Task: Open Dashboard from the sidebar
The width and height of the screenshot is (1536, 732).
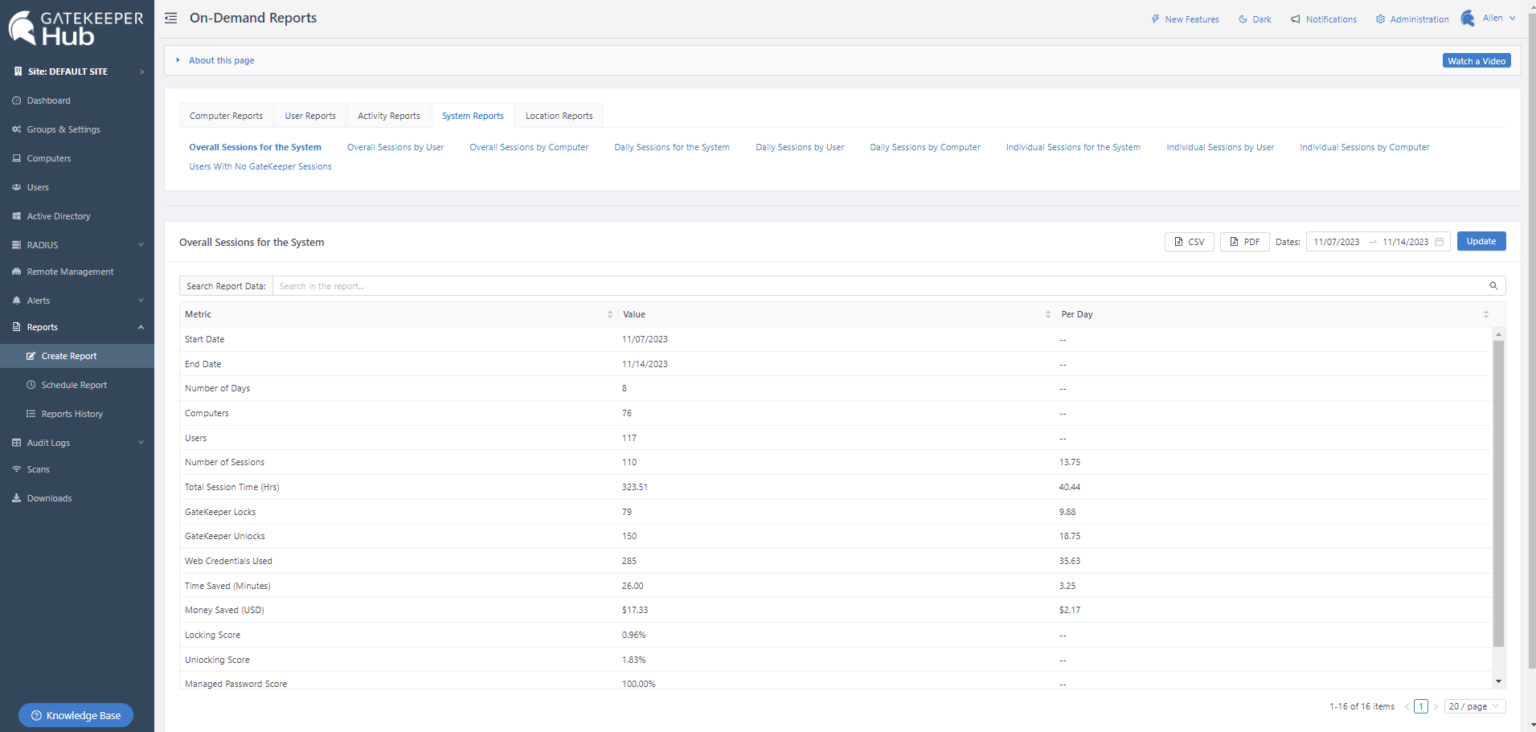Action: 48,101
